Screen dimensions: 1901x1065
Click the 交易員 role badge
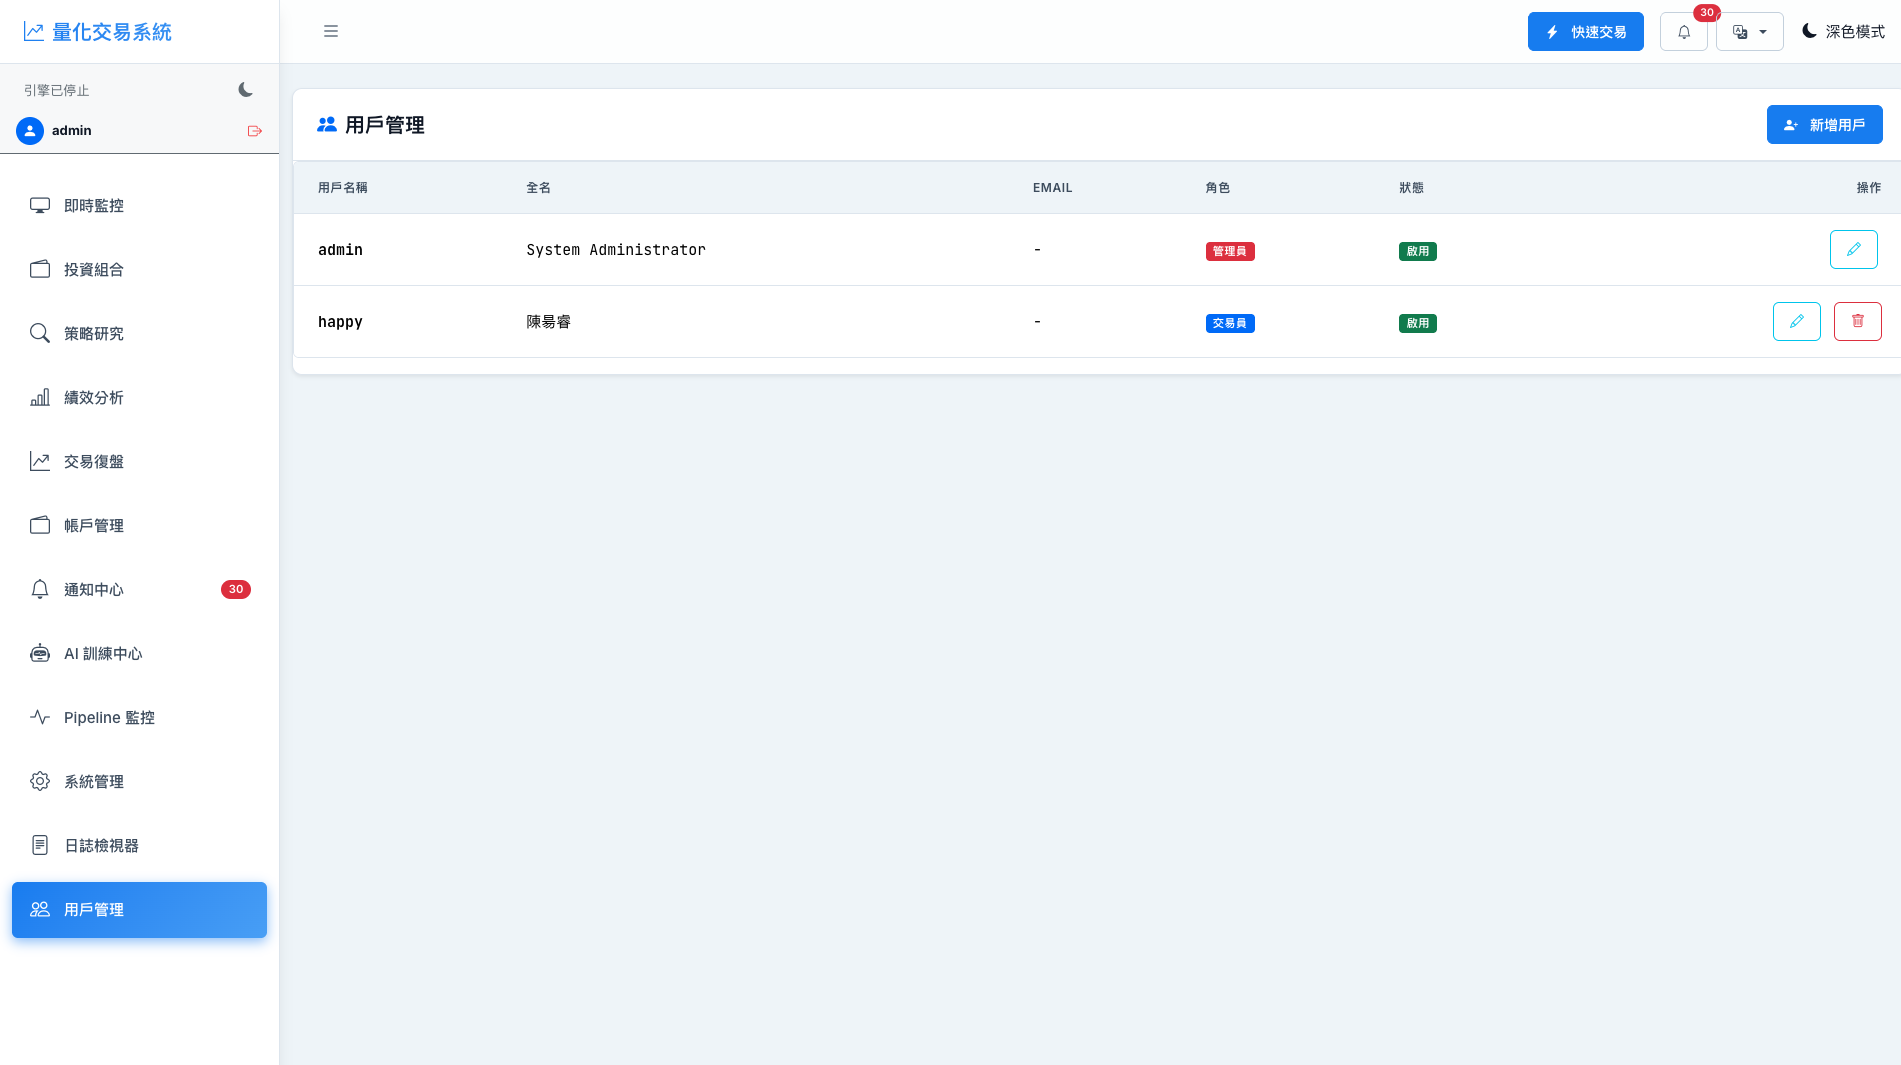point(1230,323)
